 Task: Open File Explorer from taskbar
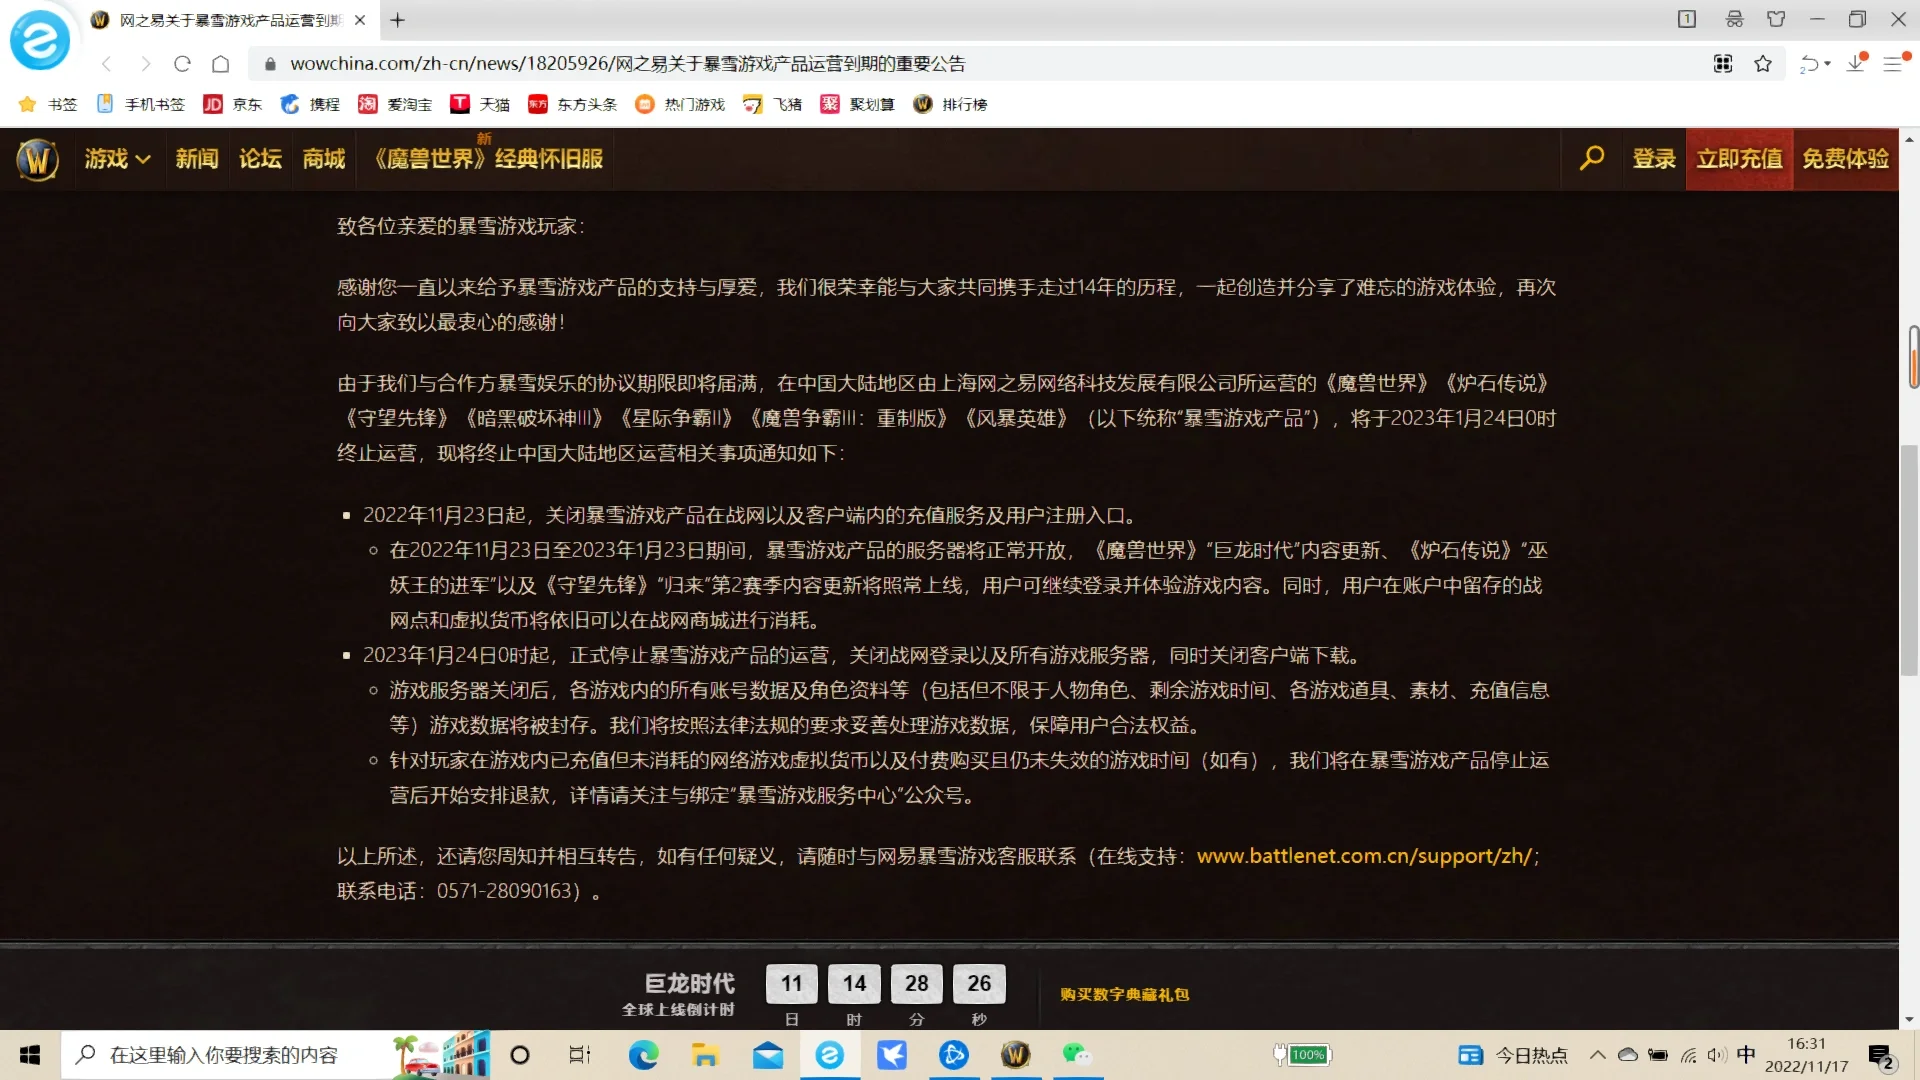click(x=705, y=1055)
